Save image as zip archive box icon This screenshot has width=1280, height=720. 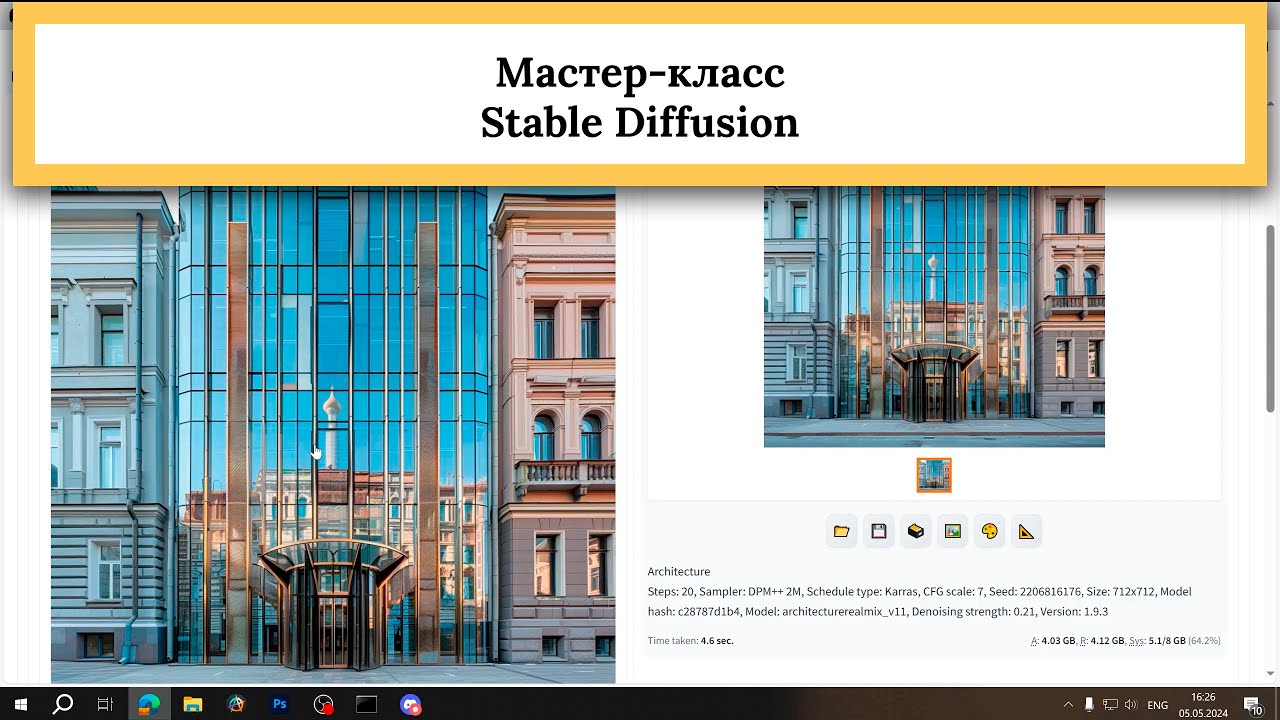[x=915, y=531]
